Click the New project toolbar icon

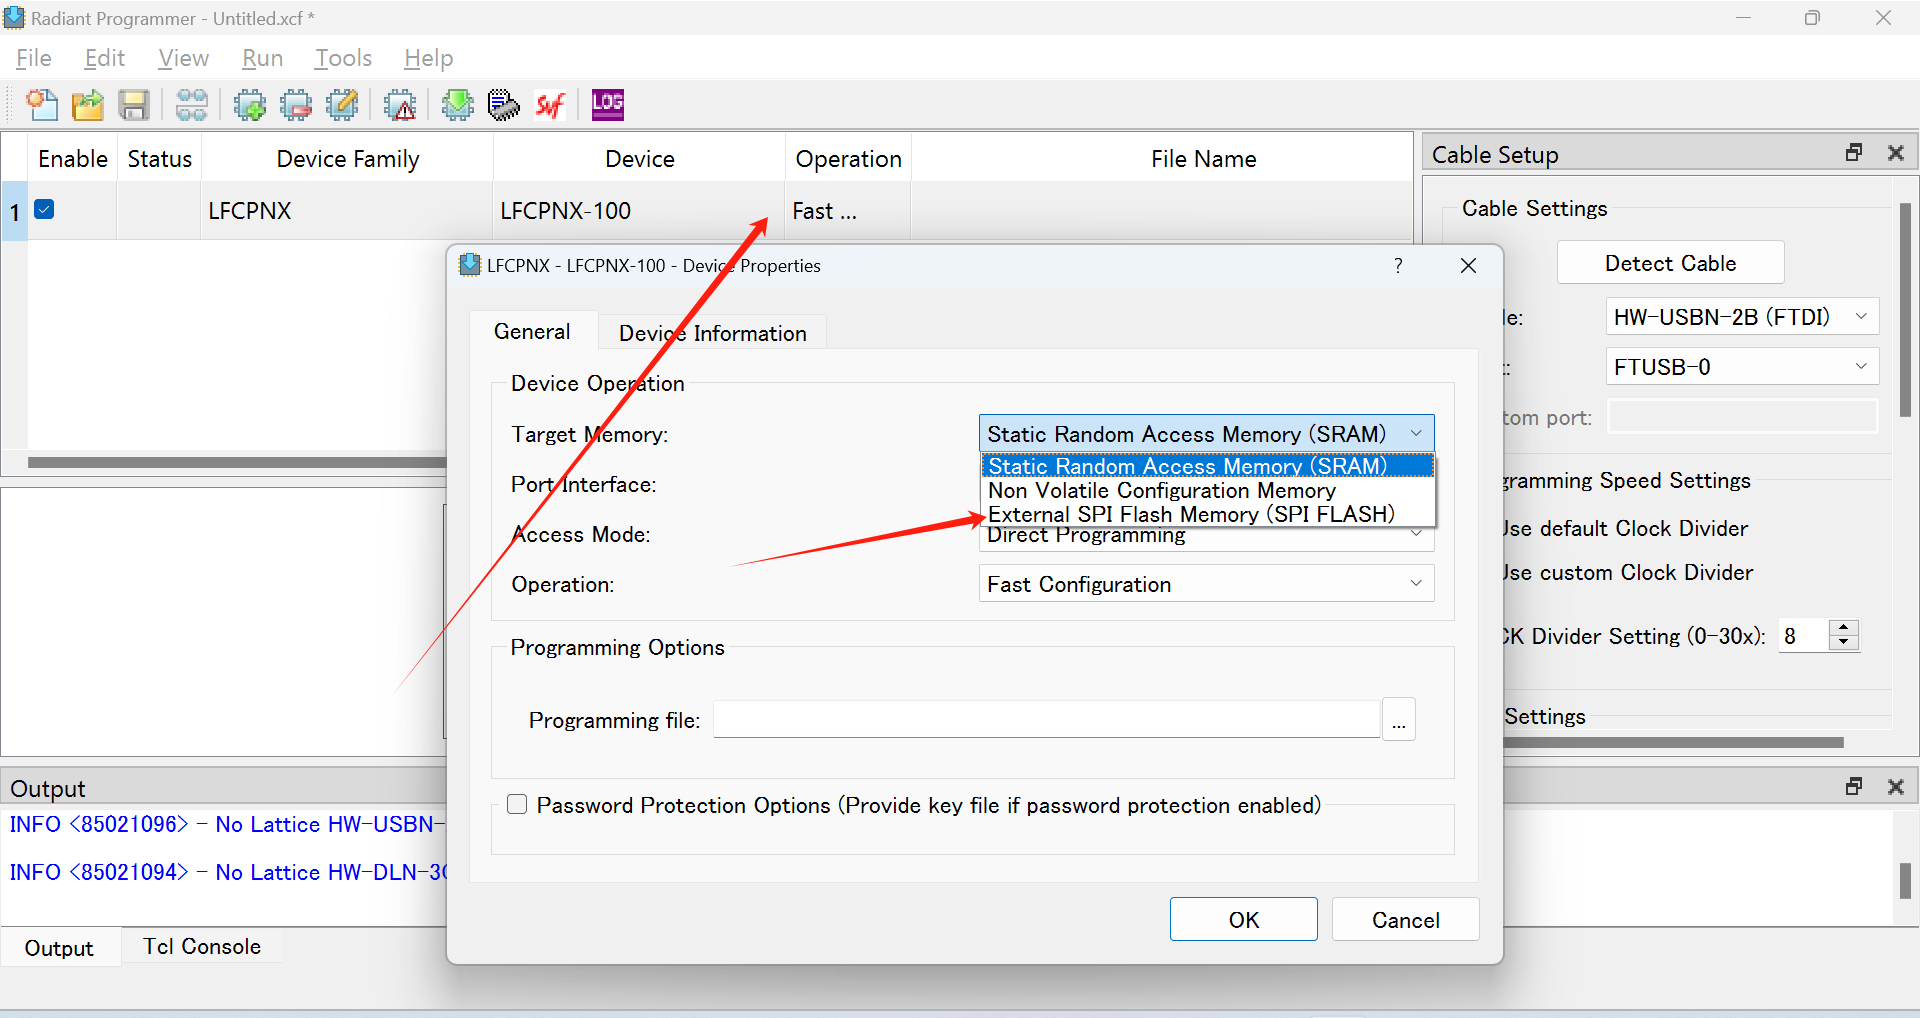42,105
